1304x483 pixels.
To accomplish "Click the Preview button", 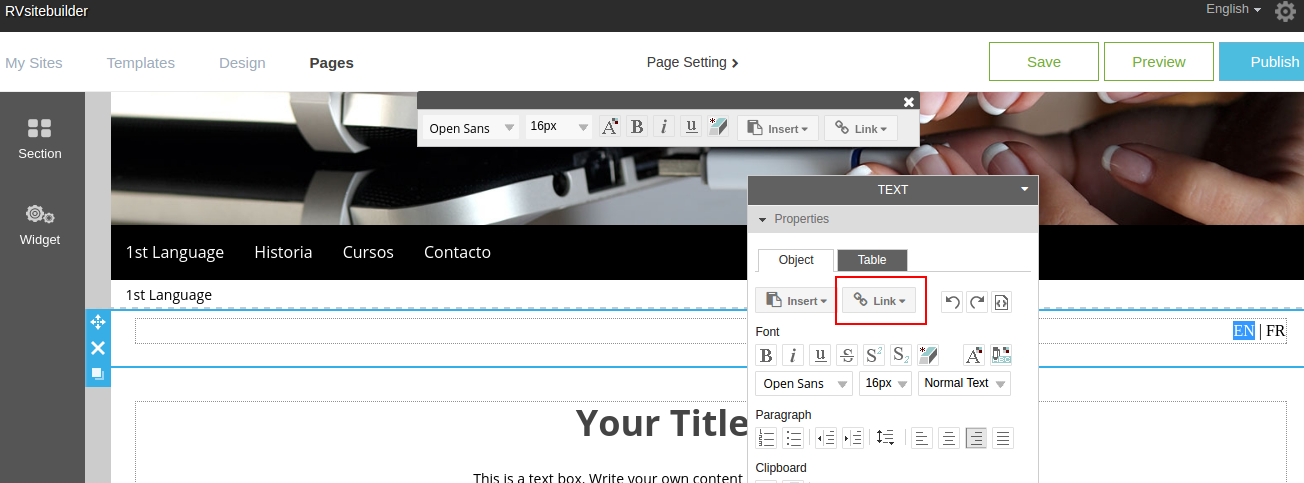I will coord(1158,62).
